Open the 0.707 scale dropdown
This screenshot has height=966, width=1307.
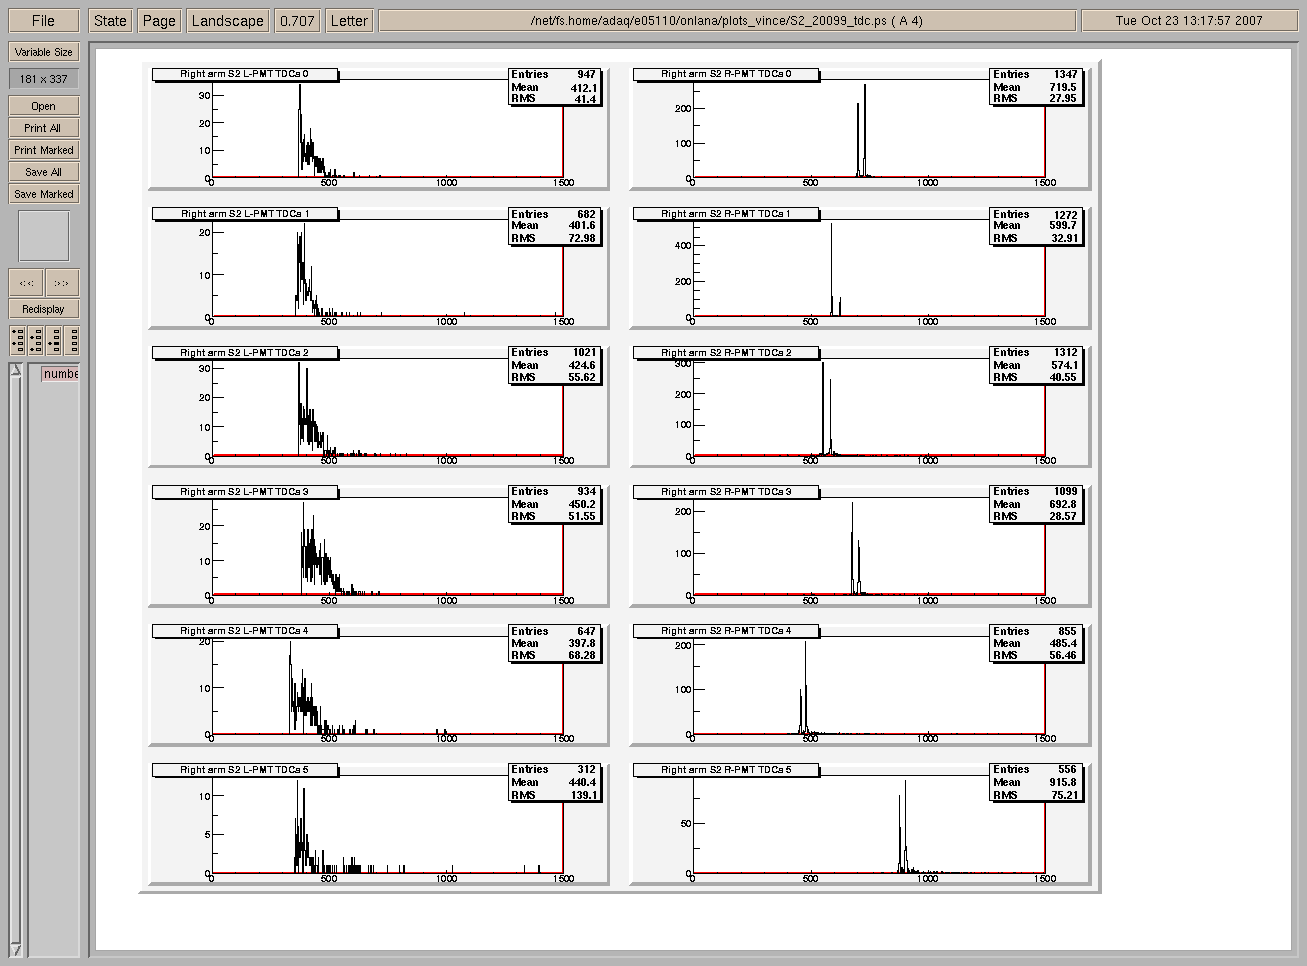coord(297,21)
